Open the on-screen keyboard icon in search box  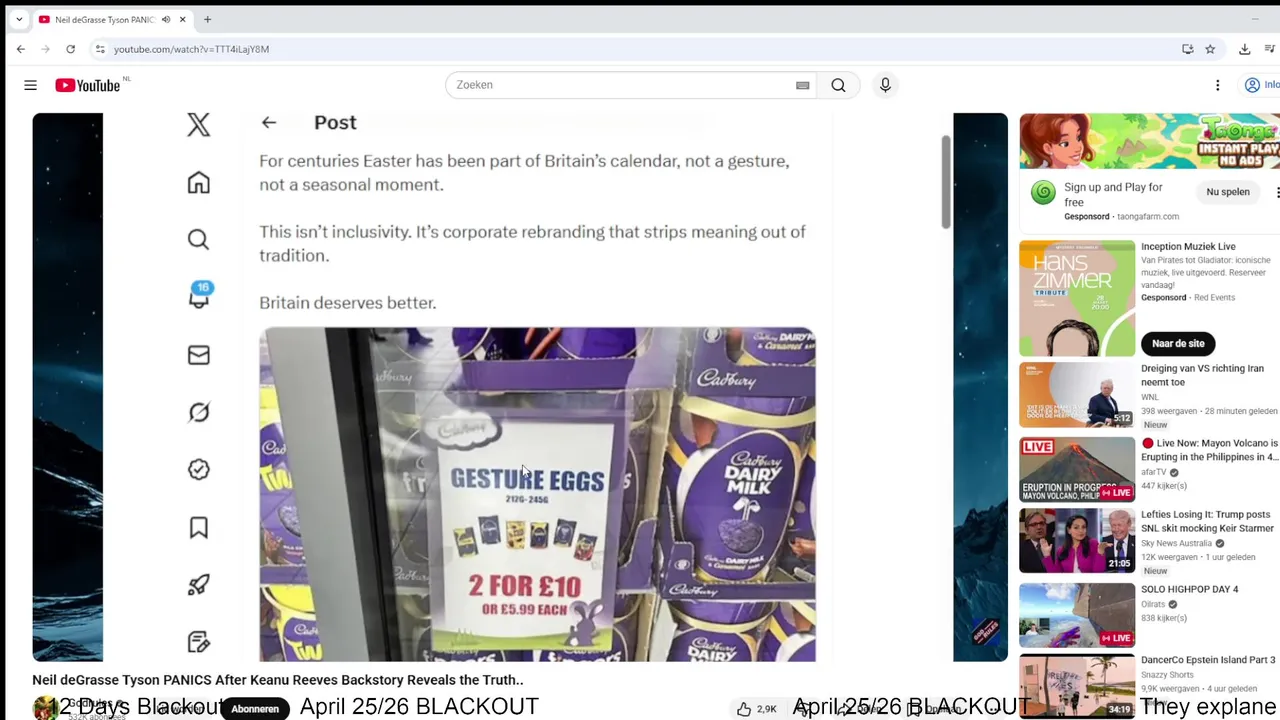(x=802, y=85)
